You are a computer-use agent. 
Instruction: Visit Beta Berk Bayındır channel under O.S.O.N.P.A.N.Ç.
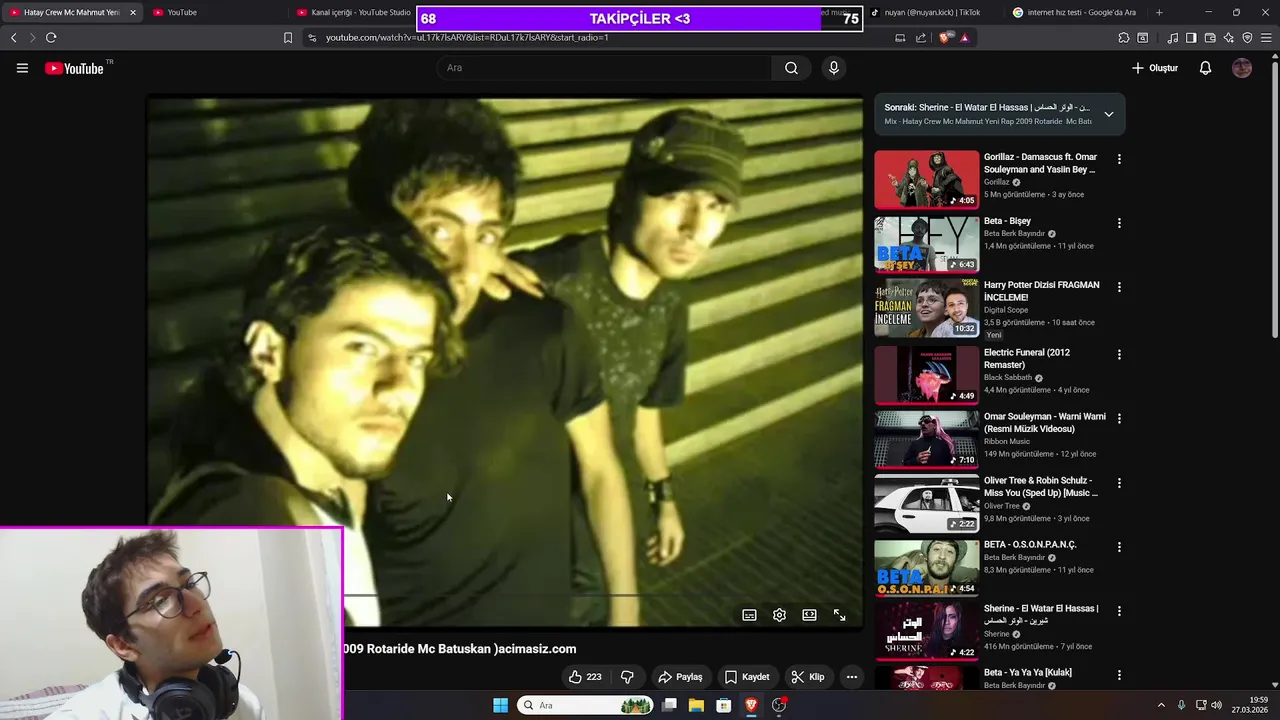(1014, 557)
